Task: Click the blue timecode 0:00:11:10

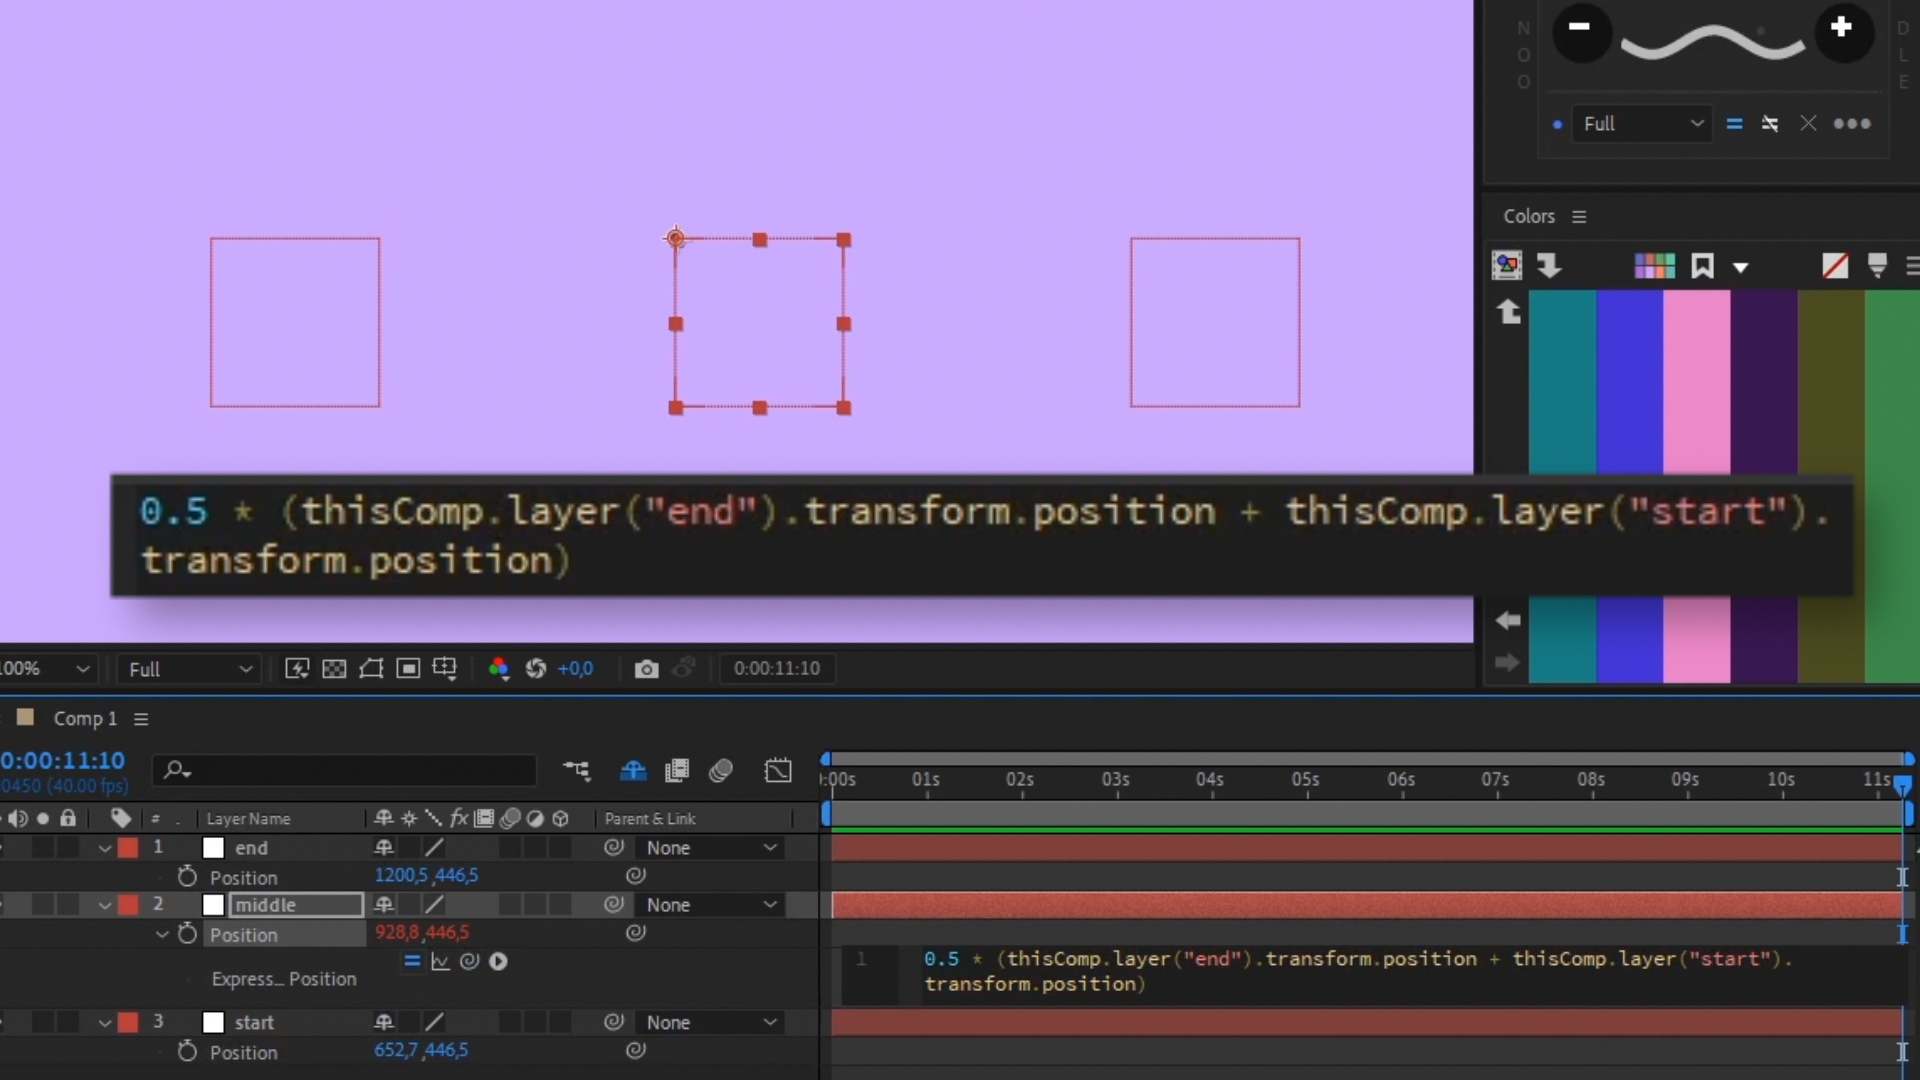Action: (63, 760)
